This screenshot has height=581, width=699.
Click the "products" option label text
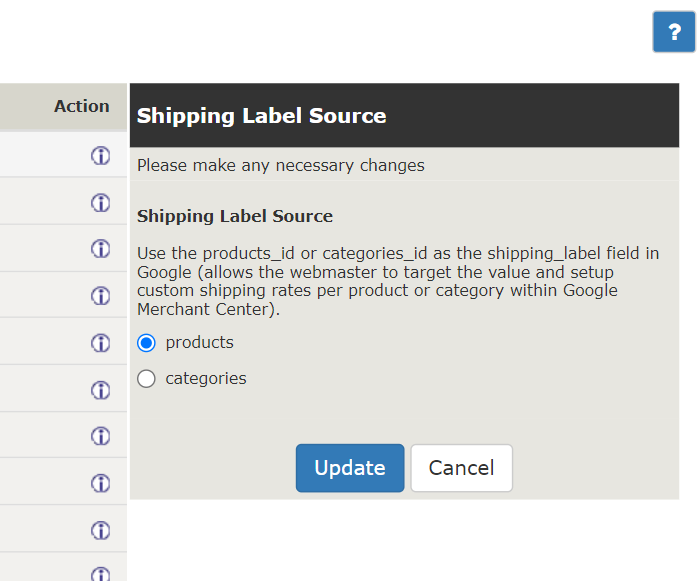pyautogui.click(x=200, y=342)
